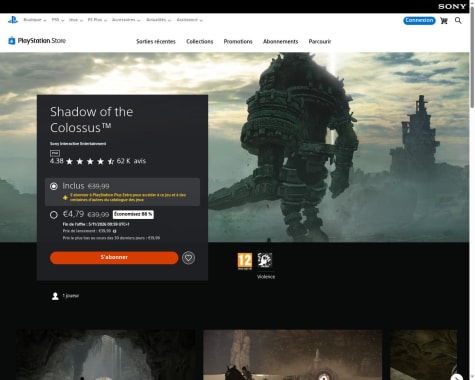Click the Connexion sign-in button
The height and width of the screenshot is (380, 475).
(419, 21)
